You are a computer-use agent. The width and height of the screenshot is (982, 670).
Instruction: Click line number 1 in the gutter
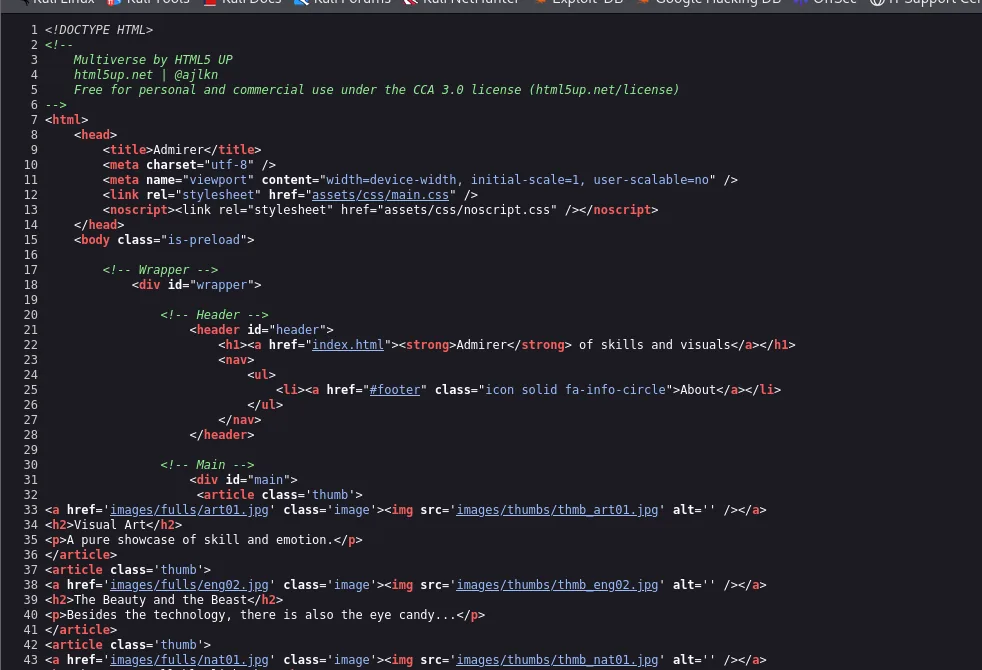pos(34,29)
